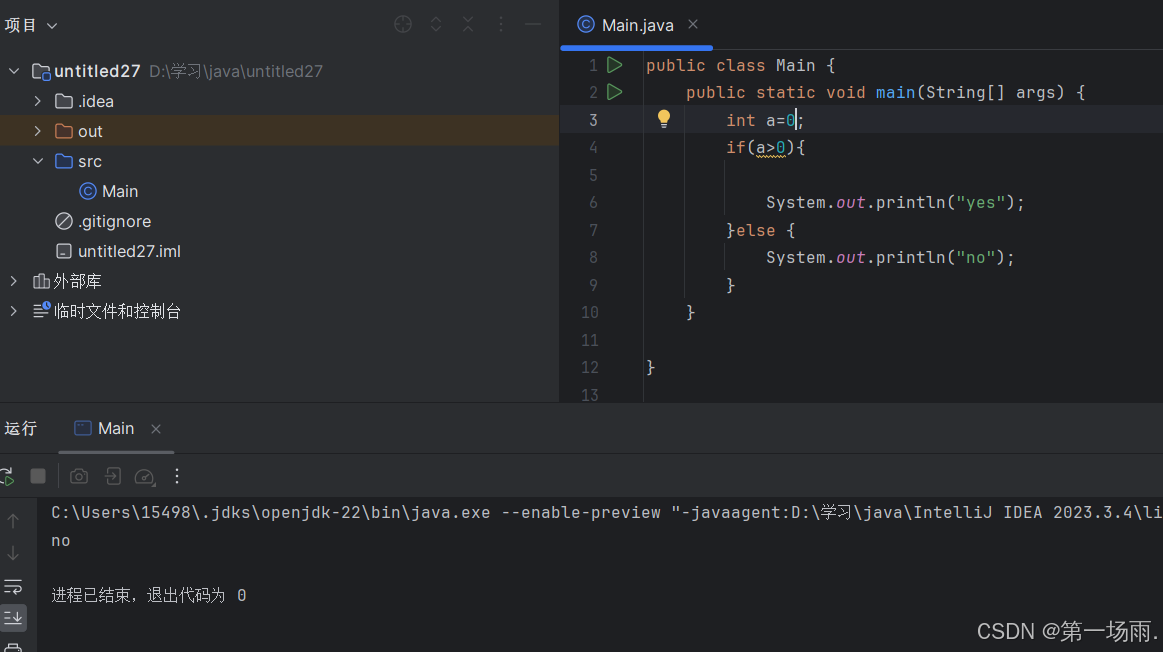1163x652 pixels.
Task: Collapse the untitled27 project root
Action: [x=14, y=71]
